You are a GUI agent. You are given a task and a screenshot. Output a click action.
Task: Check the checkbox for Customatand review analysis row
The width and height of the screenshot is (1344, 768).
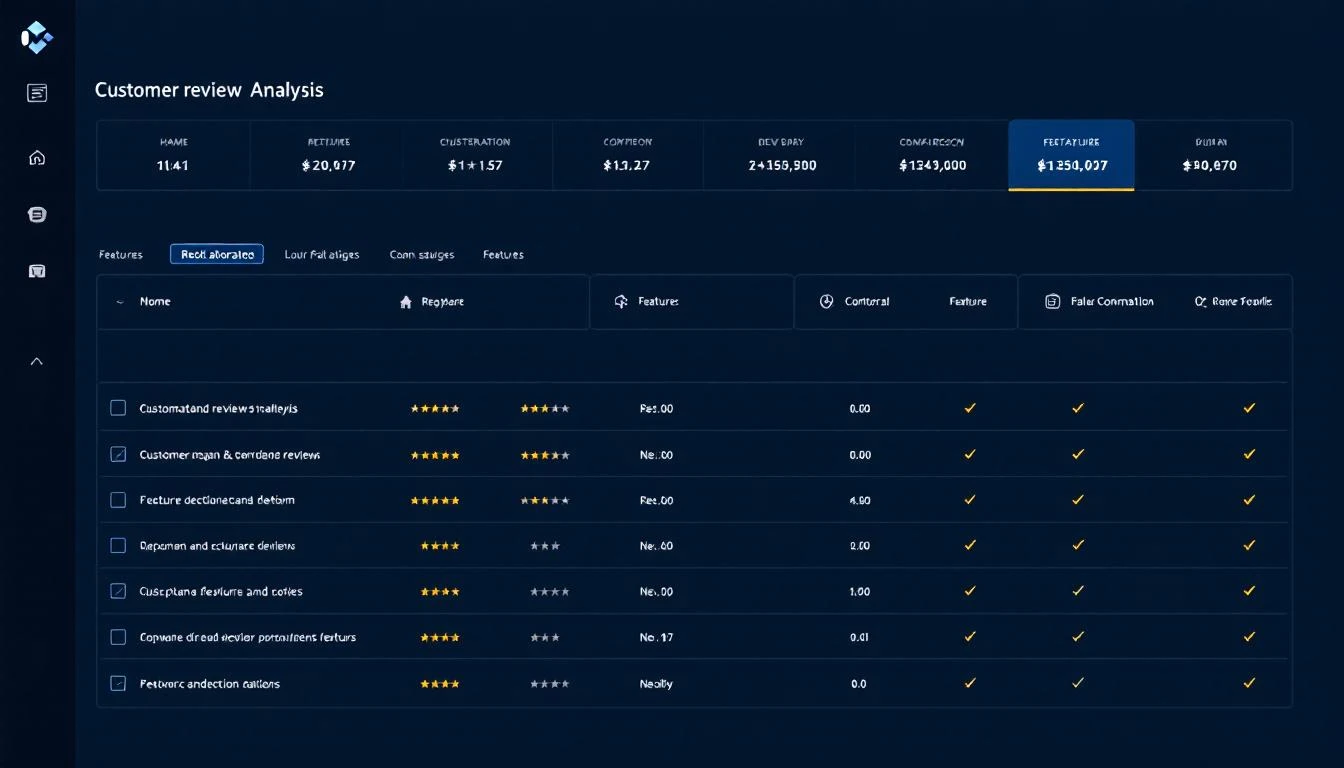pyautogui.click(x=117, y=408)
